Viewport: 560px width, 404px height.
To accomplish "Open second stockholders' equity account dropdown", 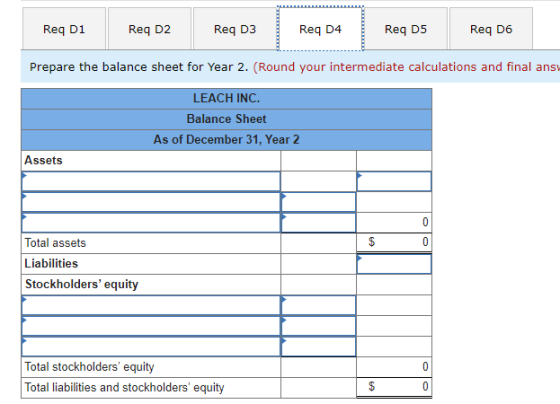I will point(151,326).
